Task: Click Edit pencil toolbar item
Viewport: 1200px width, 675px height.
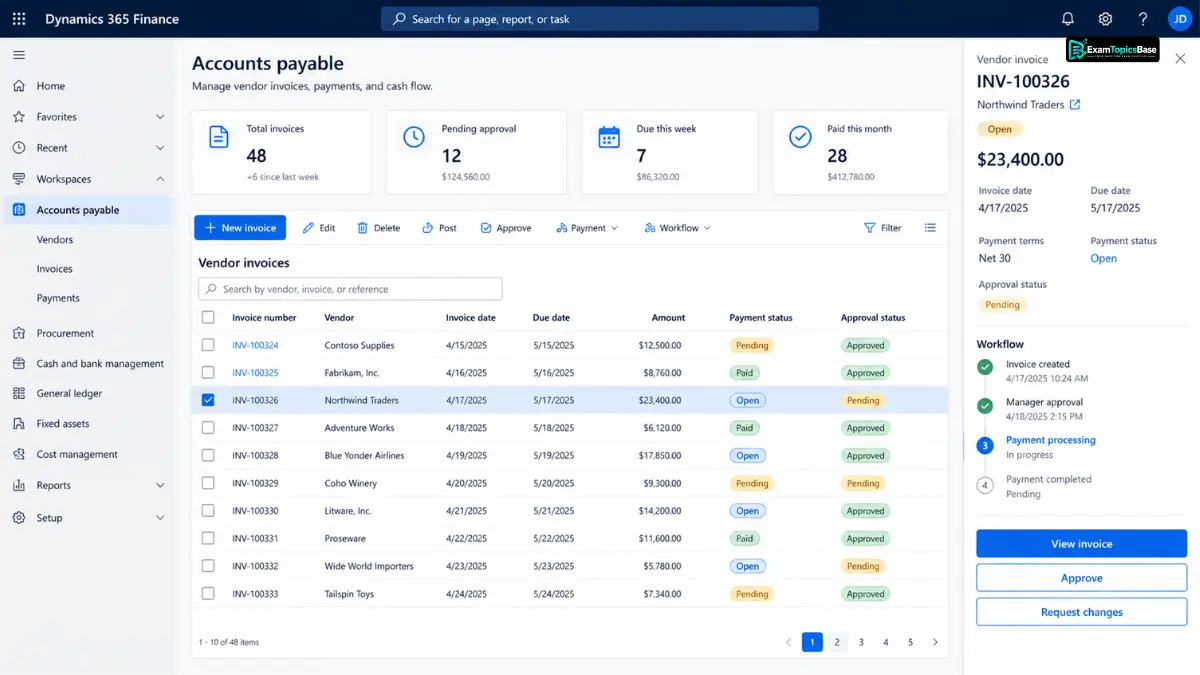Action: point(319,228)
